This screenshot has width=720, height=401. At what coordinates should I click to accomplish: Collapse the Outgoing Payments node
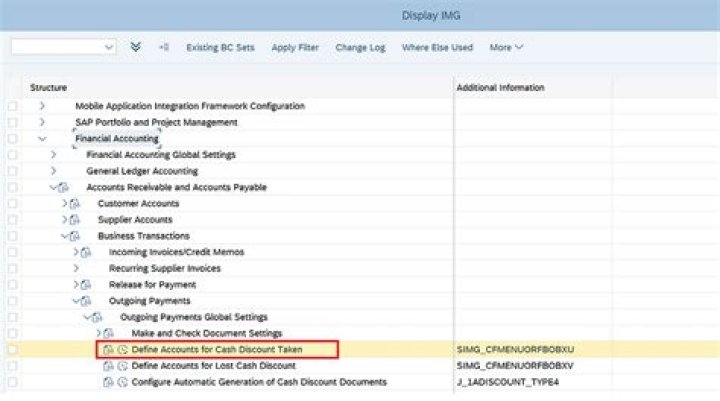[76, 301]
